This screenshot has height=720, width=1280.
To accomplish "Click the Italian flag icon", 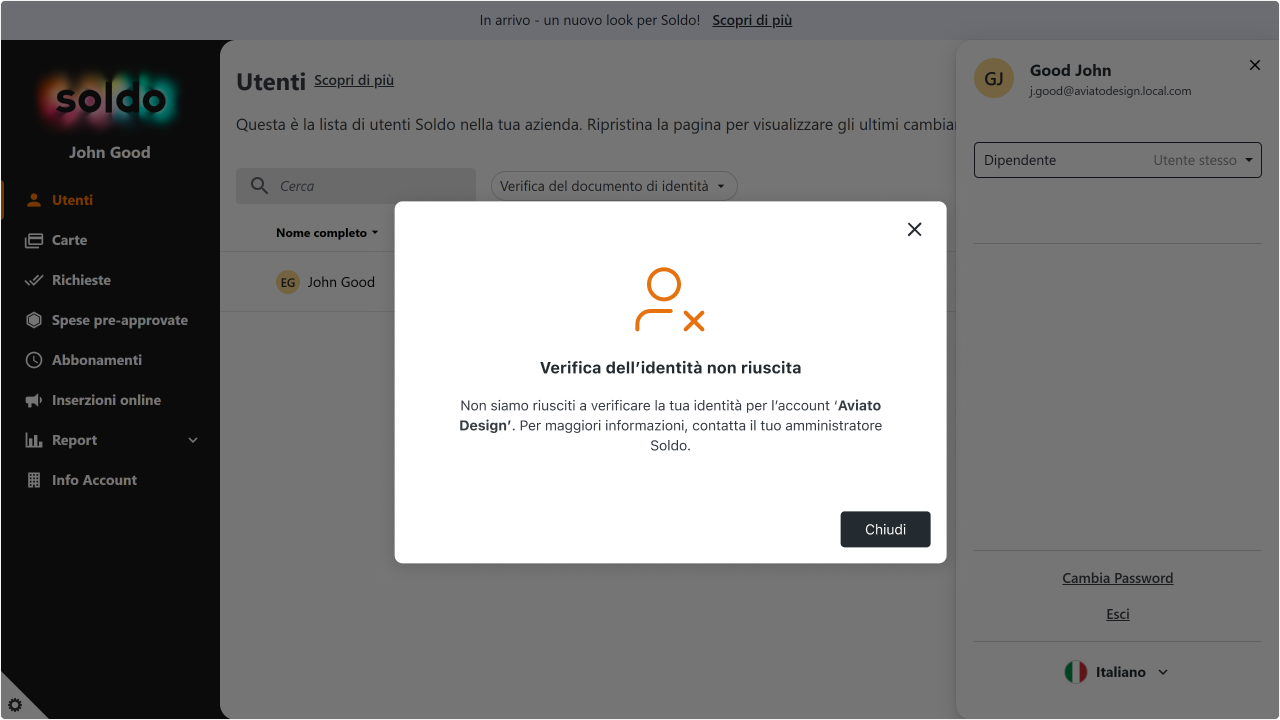I will [x=1076, y=672].
